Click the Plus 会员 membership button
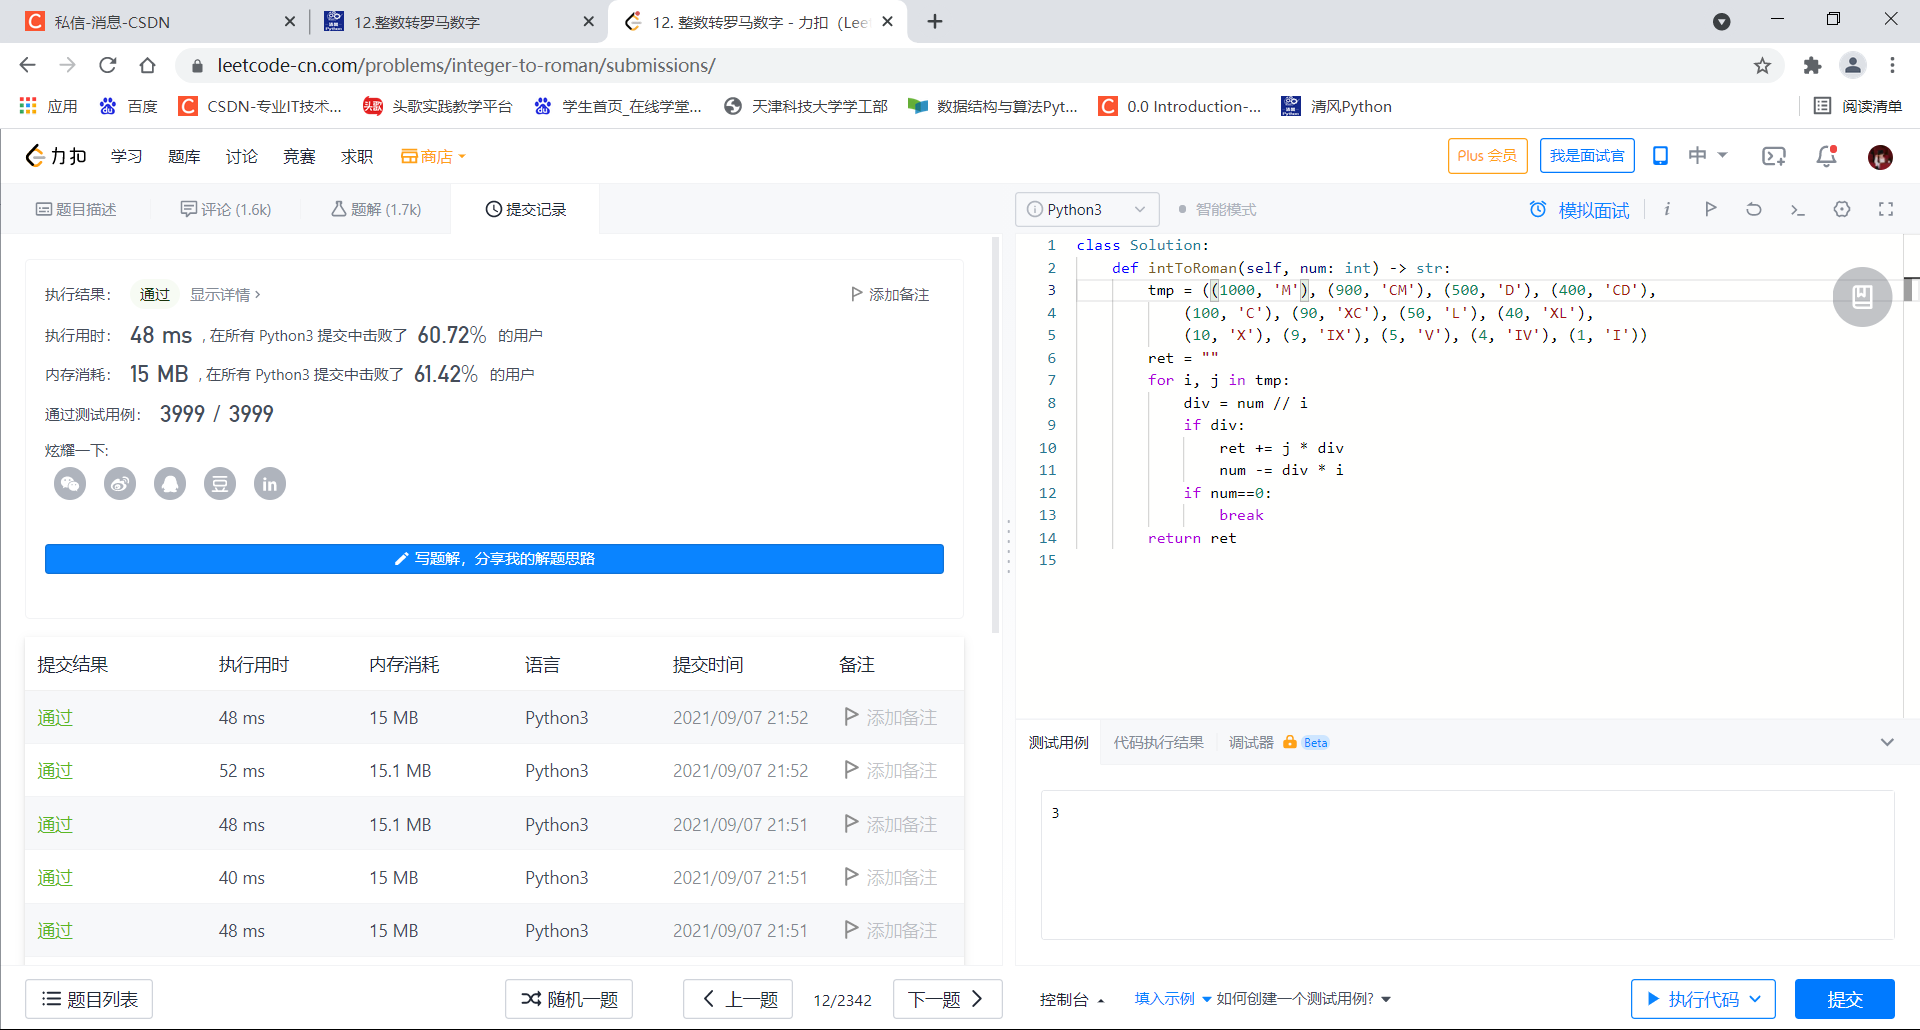1920x1030 pixels. click(1487, 156)
